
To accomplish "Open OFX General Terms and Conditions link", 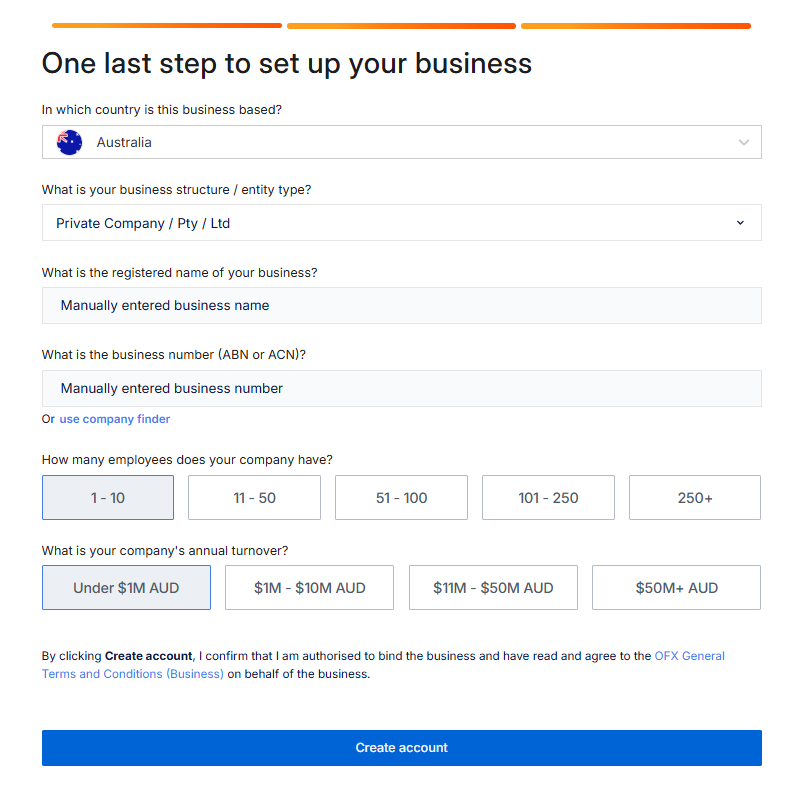I will click(x=689, y=656).
